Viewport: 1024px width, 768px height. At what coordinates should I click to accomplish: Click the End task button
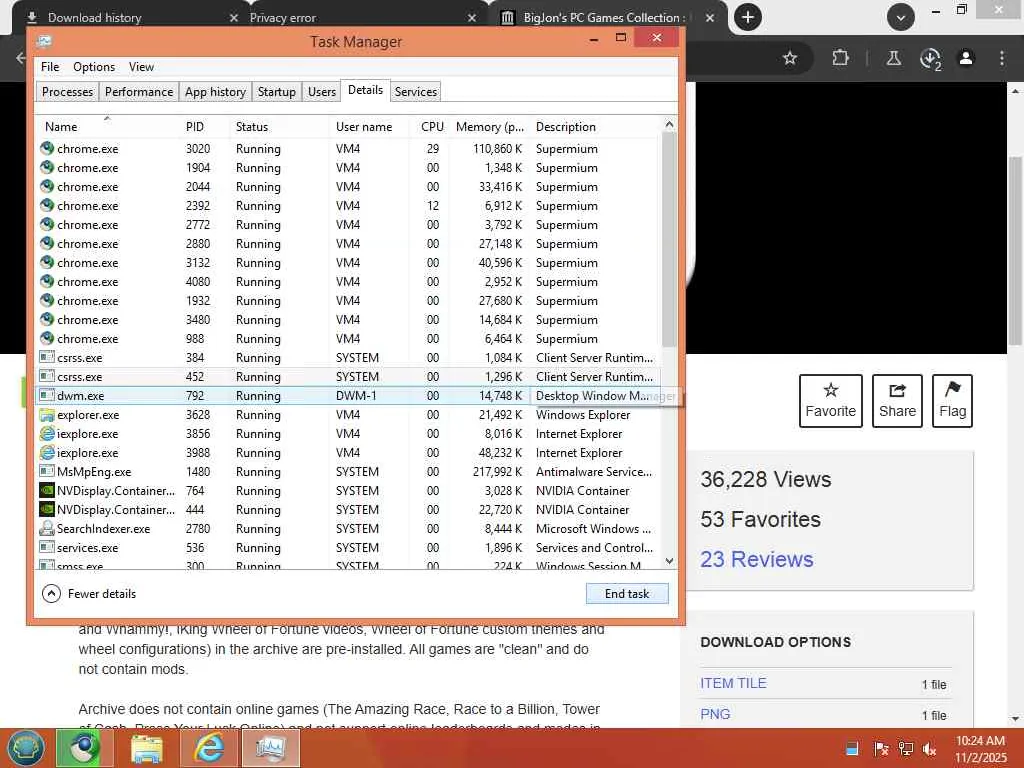tap(627, 593)
